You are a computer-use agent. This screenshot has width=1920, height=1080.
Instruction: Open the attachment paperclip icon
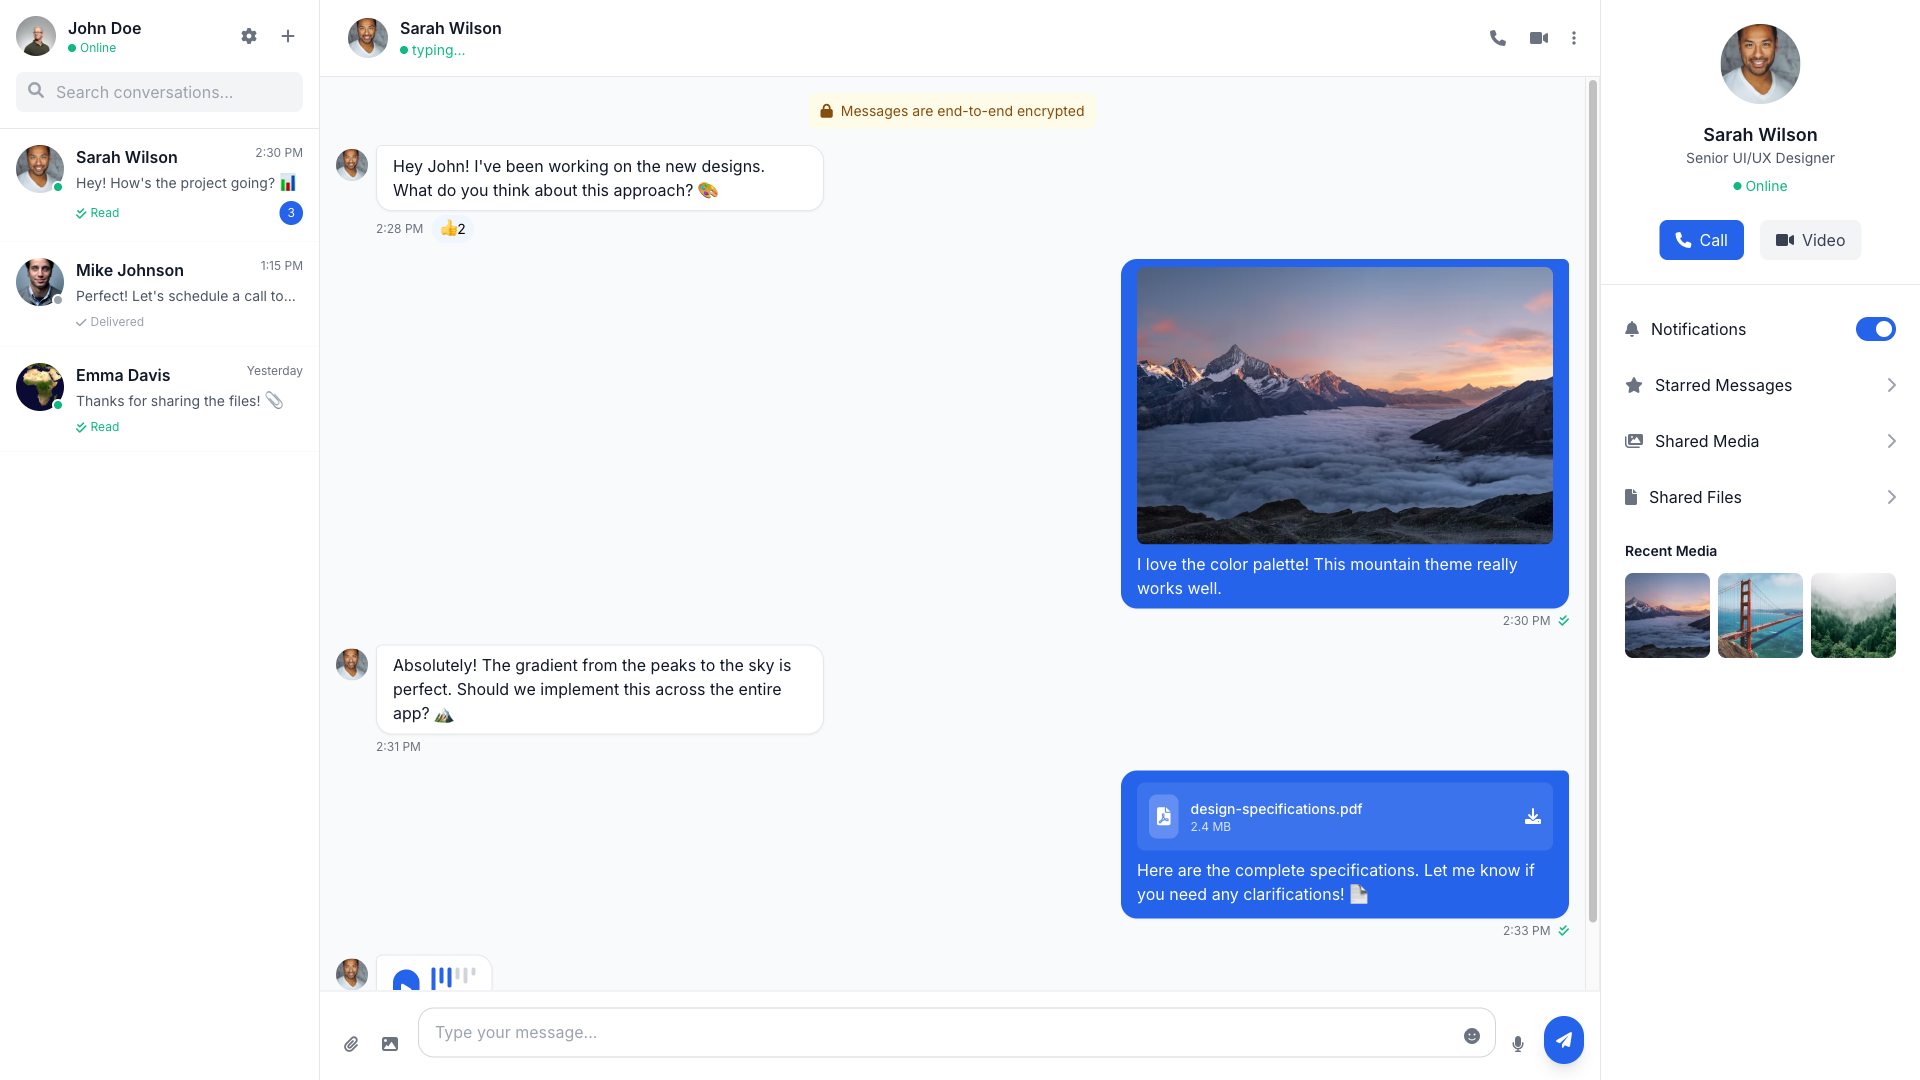pos(351,1043)
